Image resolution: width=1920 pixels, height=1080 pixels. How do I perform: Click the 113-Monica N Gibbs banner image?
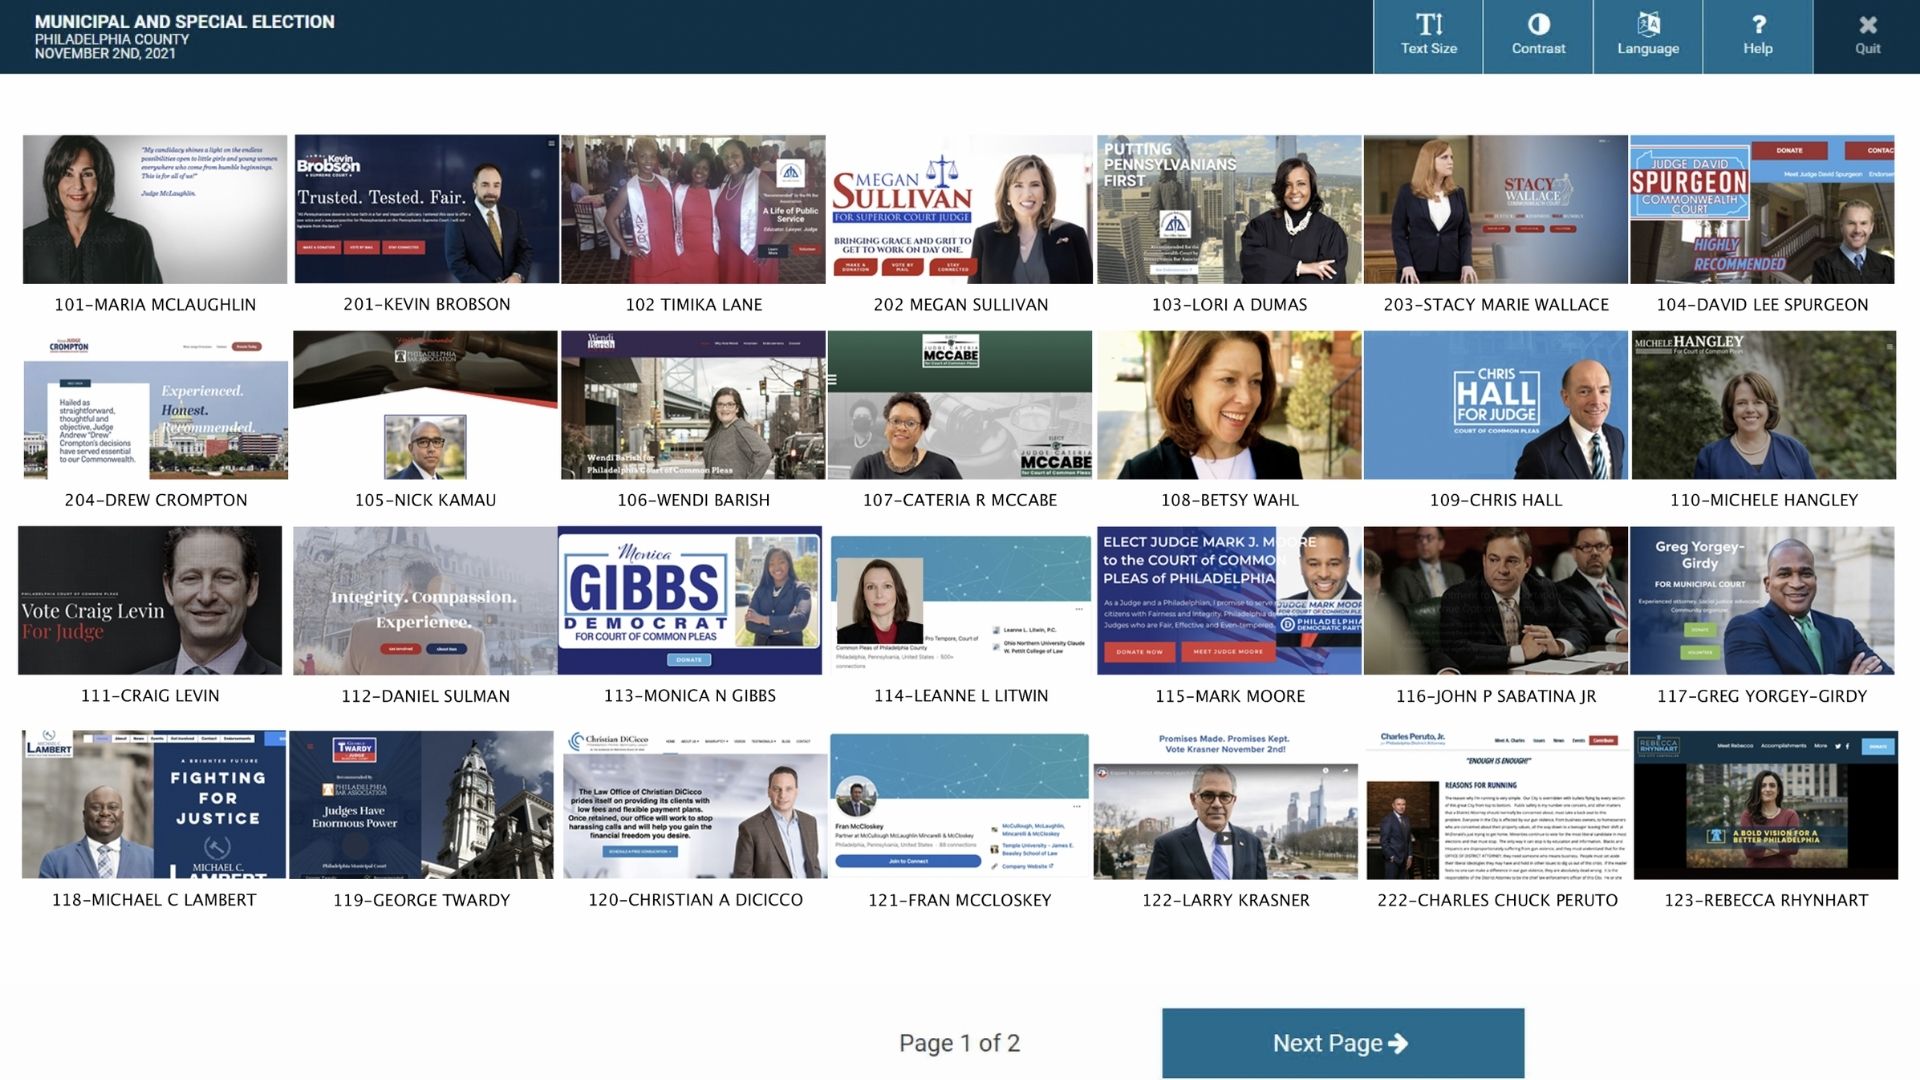pyautogui.click(x=690, y=600)
